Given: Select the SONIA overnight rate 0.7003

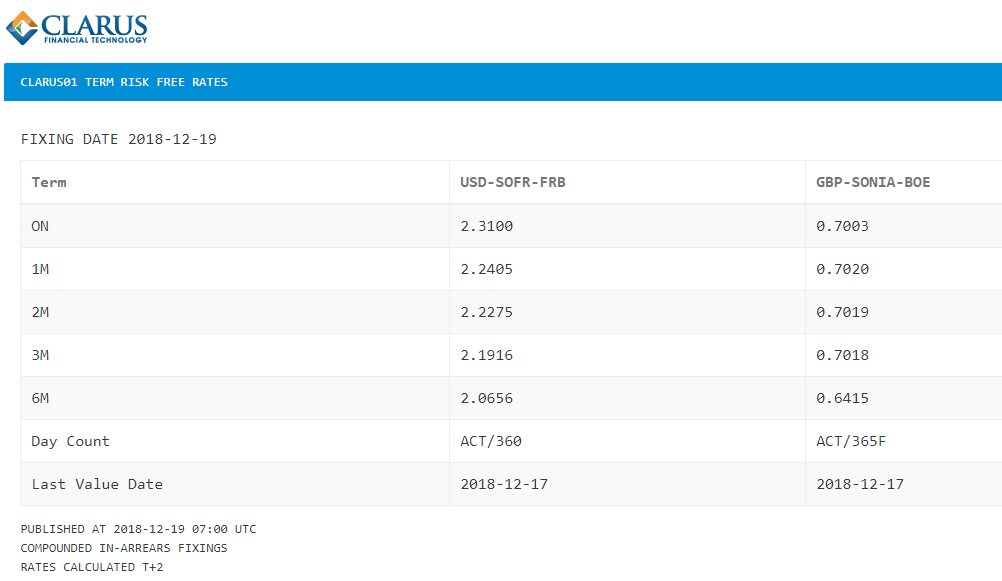Looking at the screenshot, I should point(842,226).
